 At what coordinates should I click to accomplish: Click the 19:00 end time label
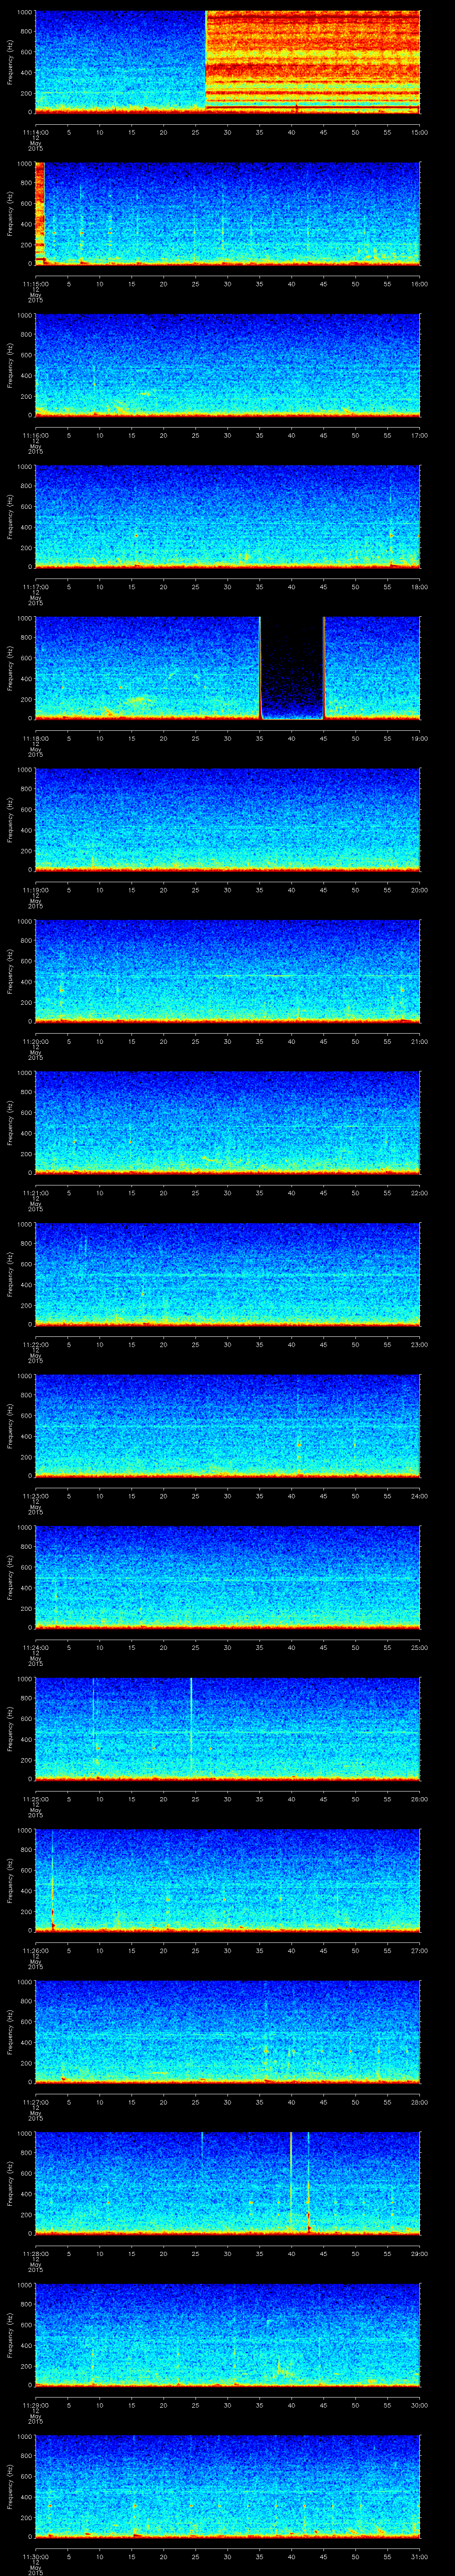(419, 738)
